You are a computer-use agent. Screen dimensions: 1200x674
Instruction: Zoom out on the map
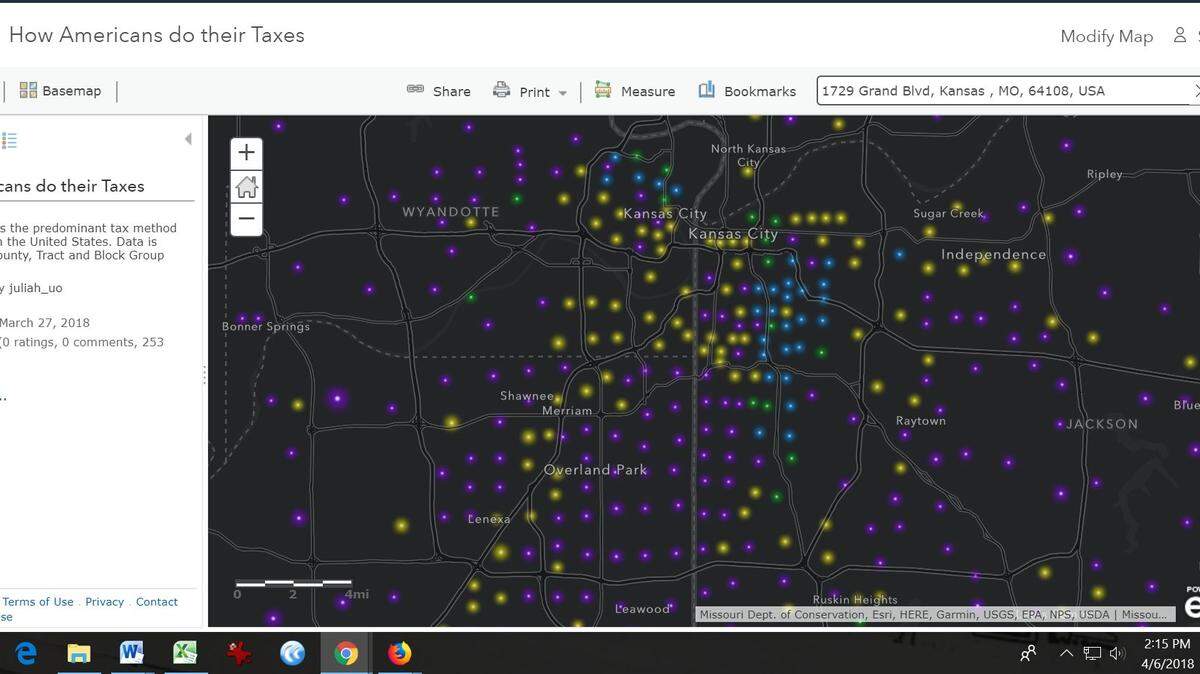[x=246, y=219]
